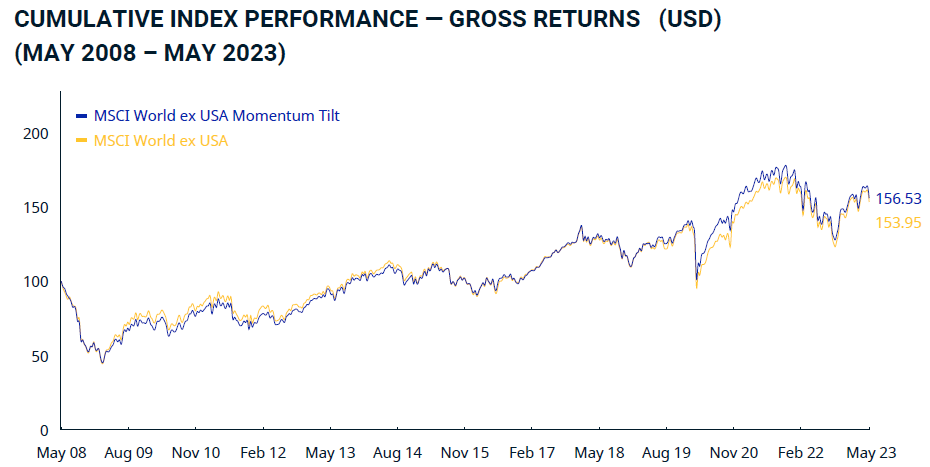Click the 200 y-axis label
The image size is (930, 467).
[36, 133]
